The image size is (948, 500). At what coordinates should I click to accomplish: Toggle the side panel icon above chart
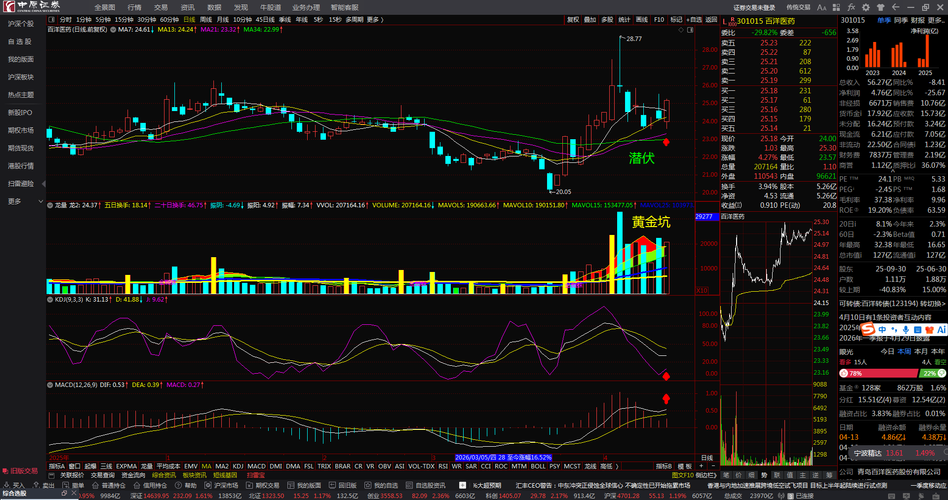690,29
